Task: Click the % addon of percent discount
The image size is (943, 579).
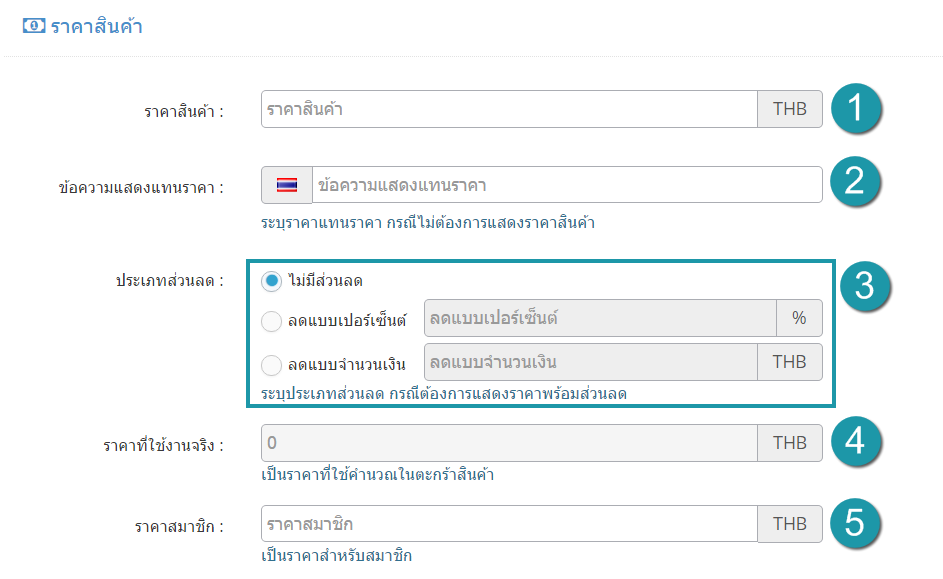Action: coord(799,318)
